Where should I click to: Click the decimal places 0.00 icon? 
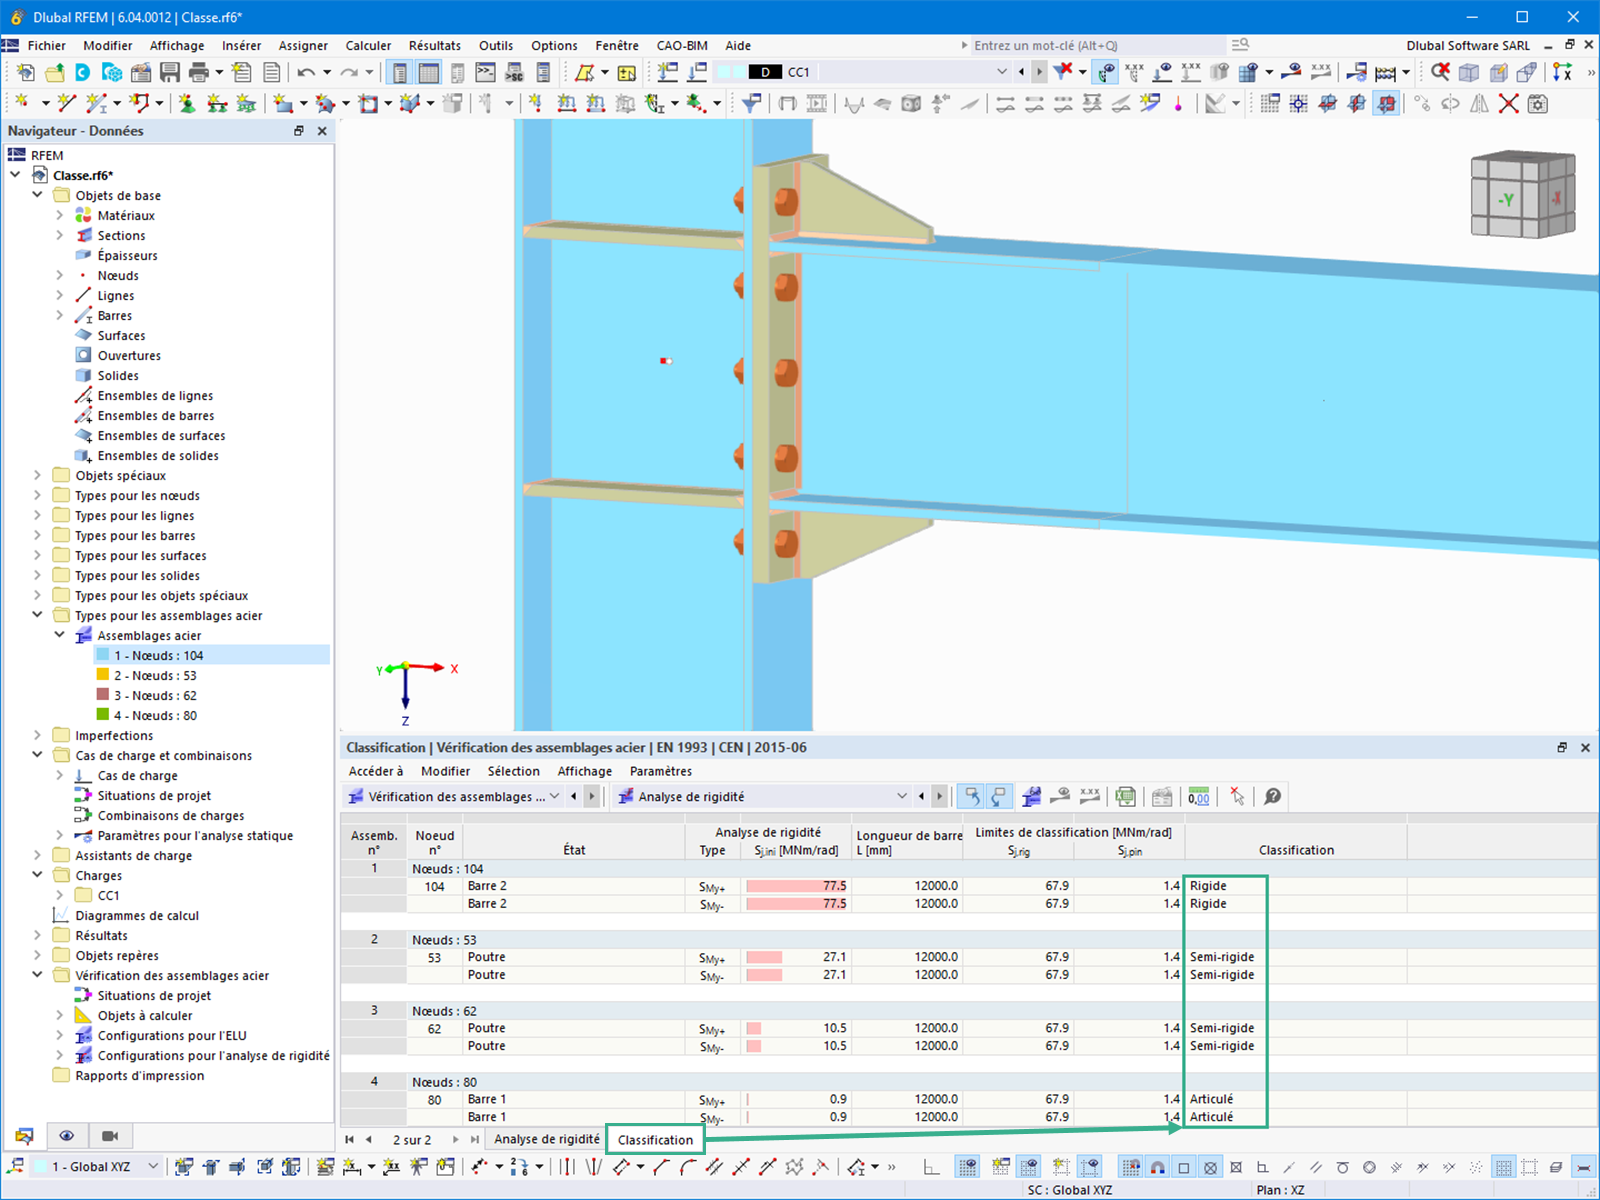click(x=1199, y=797)
